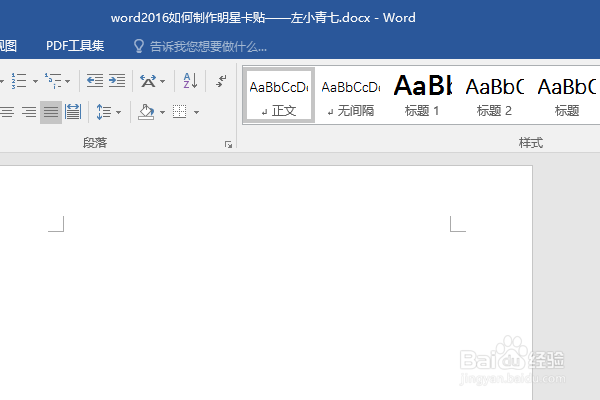Apply the 标题 2 style

[x=494, y=95]
